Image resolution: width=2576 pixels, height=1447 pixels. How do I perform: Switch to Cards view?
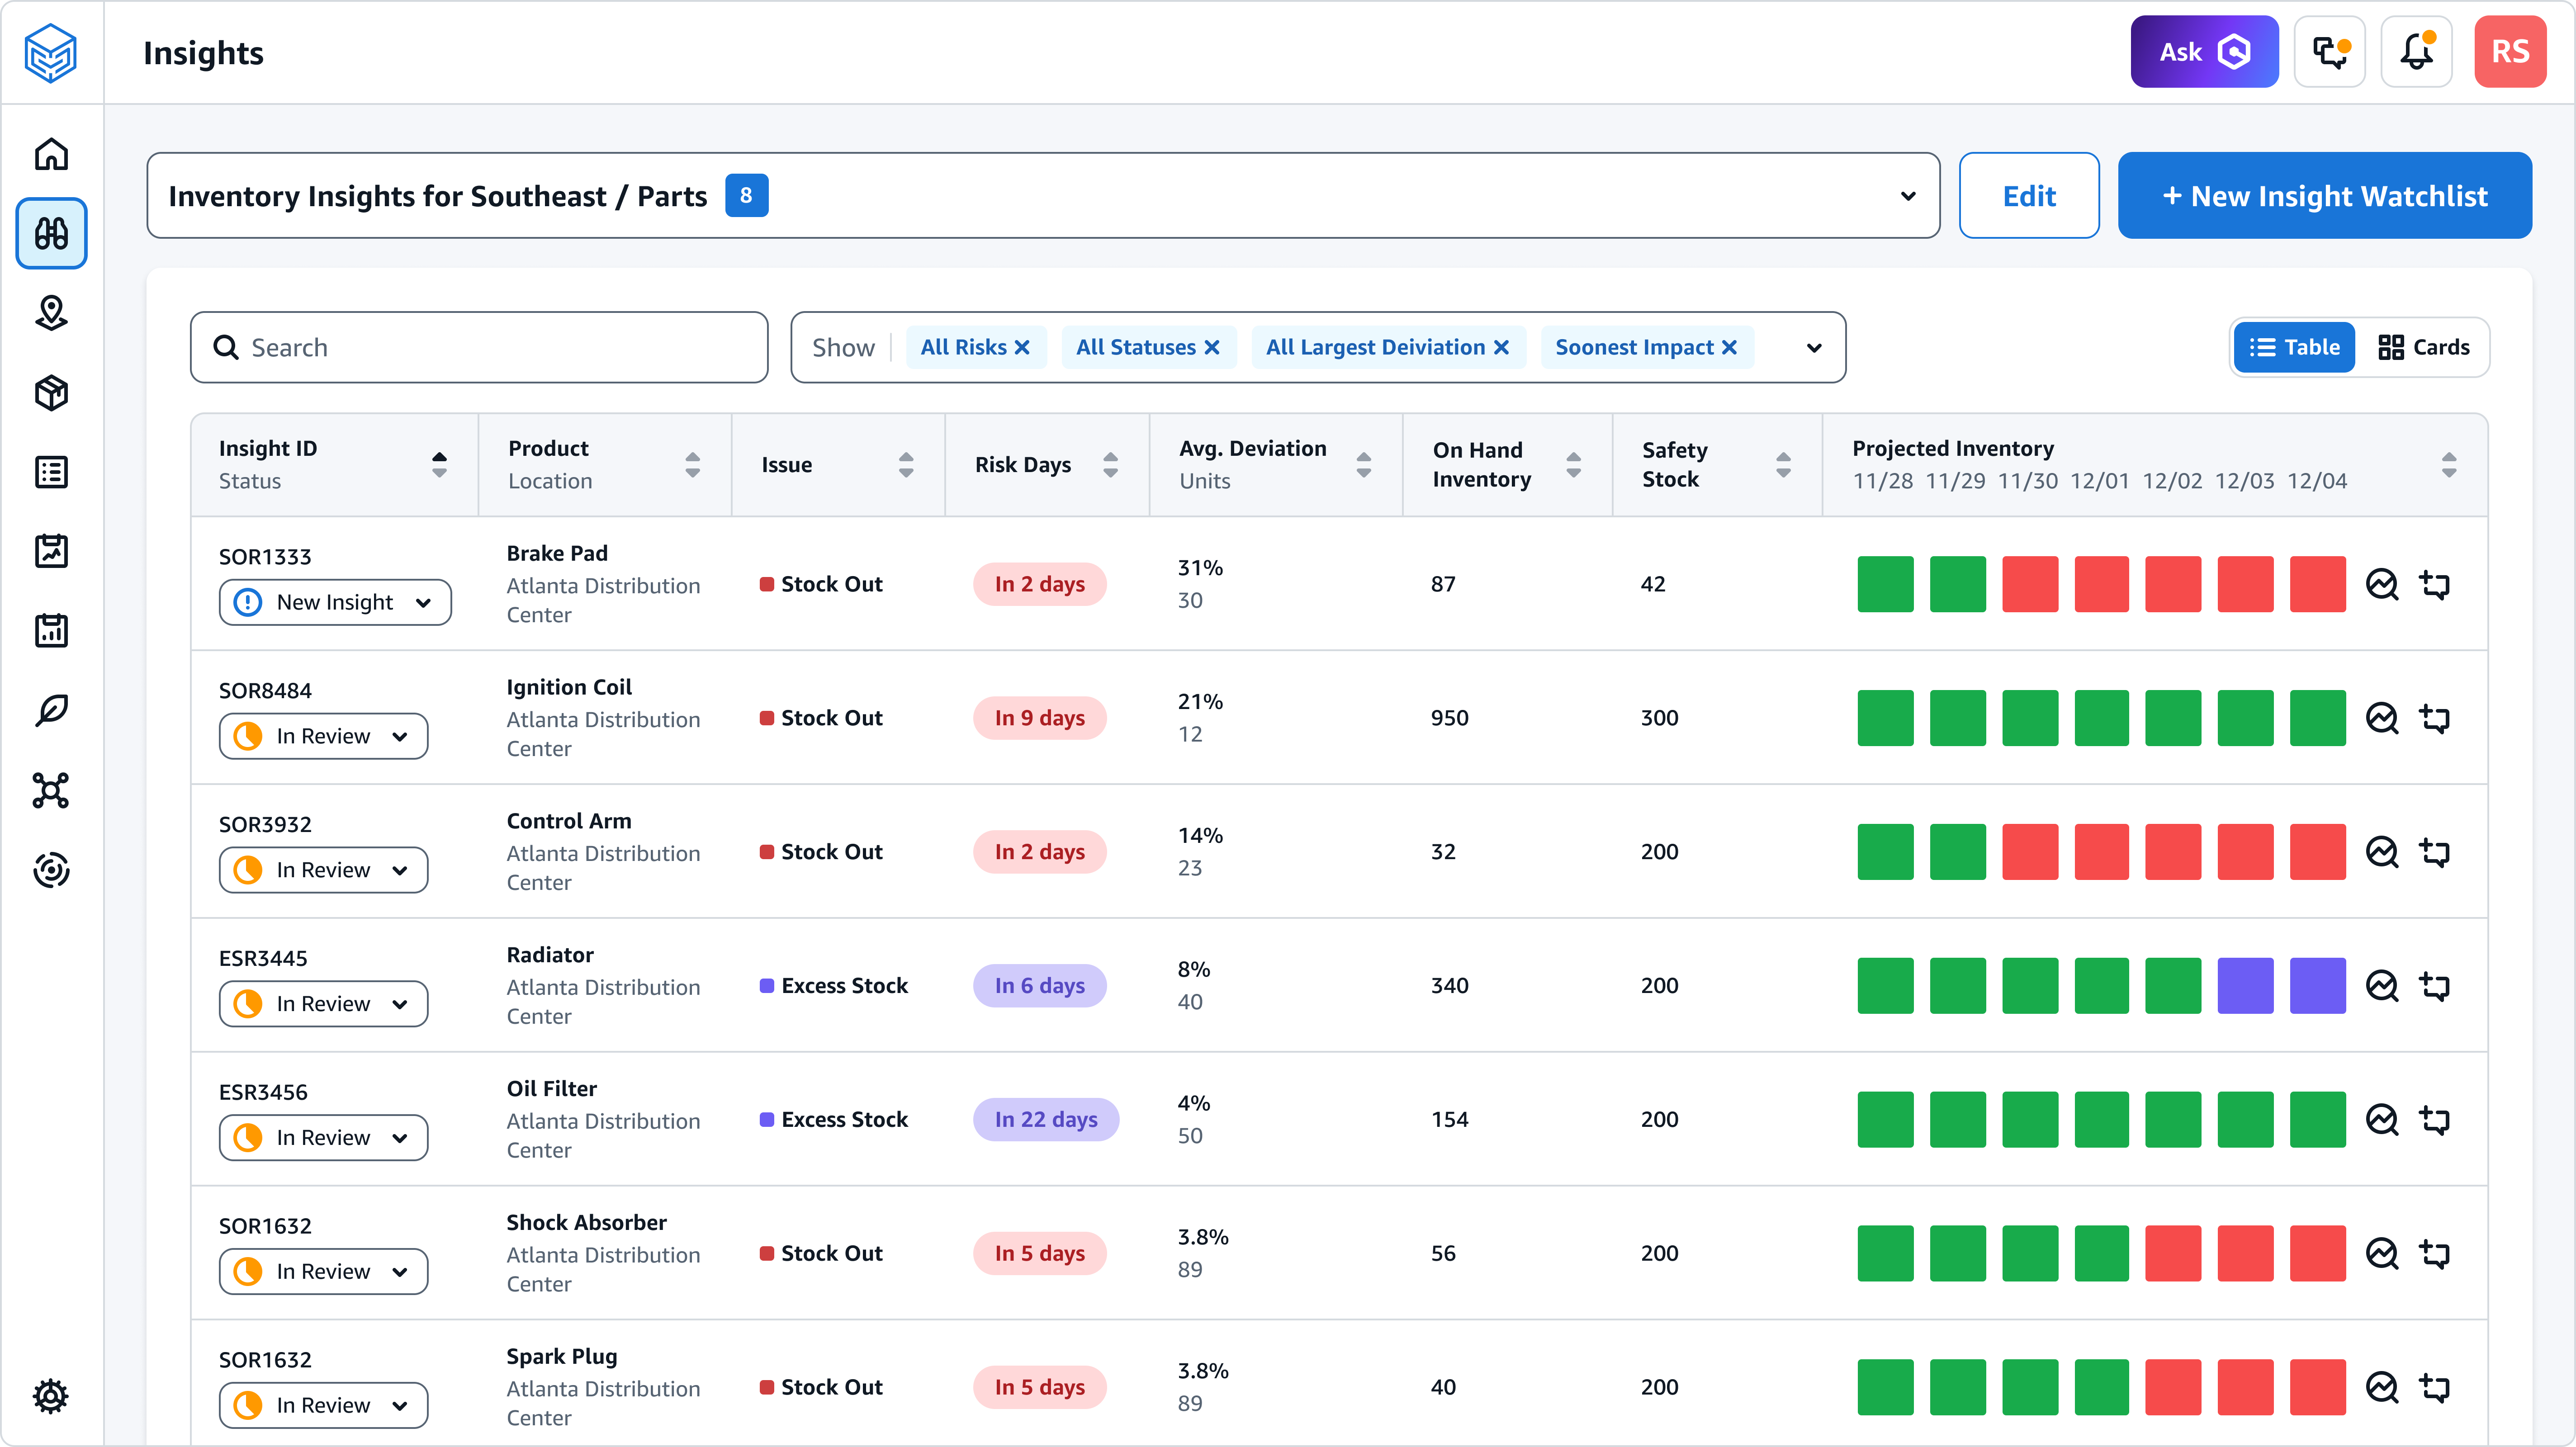point(2423,347)
